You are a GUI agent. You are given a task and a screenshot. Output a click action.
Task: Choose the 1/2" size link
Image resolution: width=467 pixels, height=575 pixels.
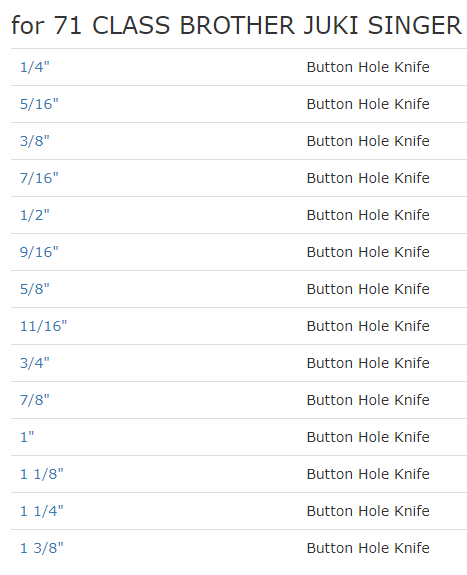click(x=34, y=215)
